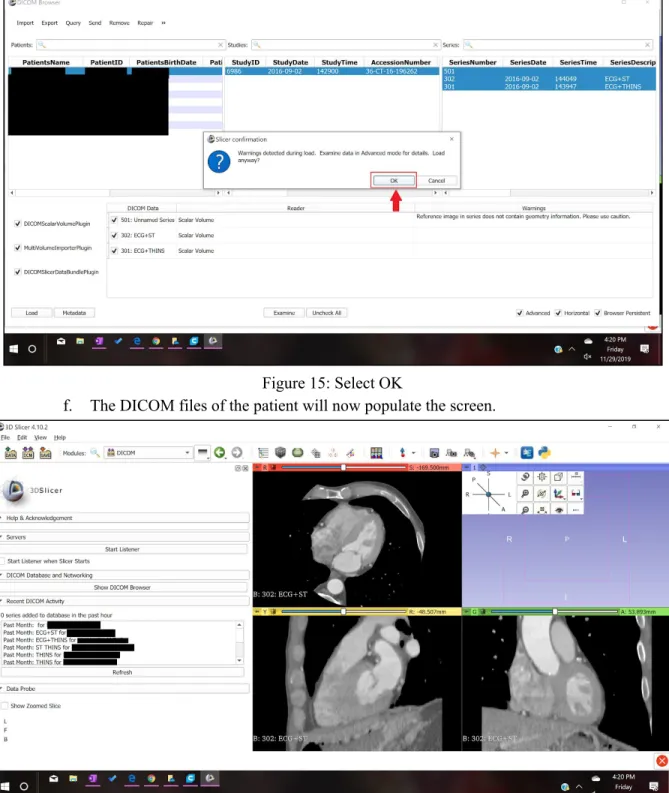Click the module search magnifier icon
669x793 pixels.
pyautogui.click(x=95, y=453)
